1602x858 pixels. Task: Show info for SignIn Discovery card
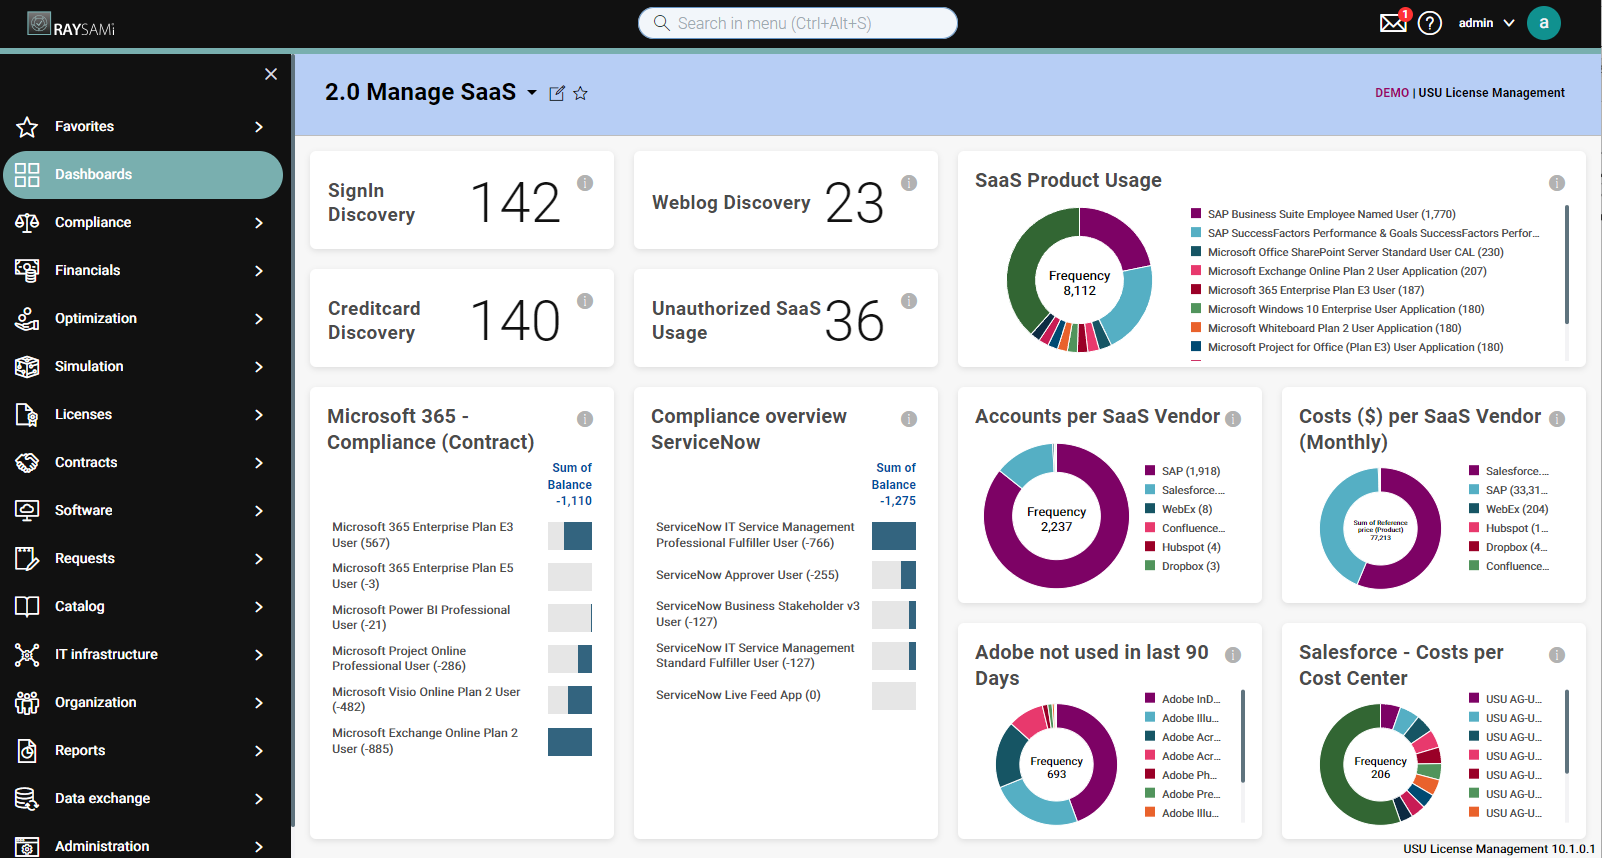[x=585, y=183]
